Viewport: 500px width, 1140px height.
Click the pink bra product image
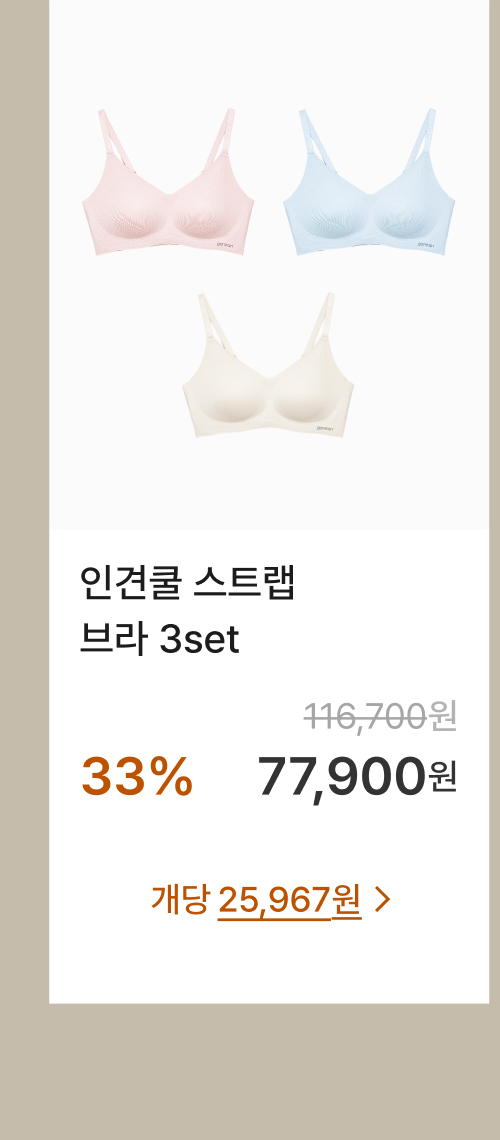pyautogui.click(x=169, y=182)
